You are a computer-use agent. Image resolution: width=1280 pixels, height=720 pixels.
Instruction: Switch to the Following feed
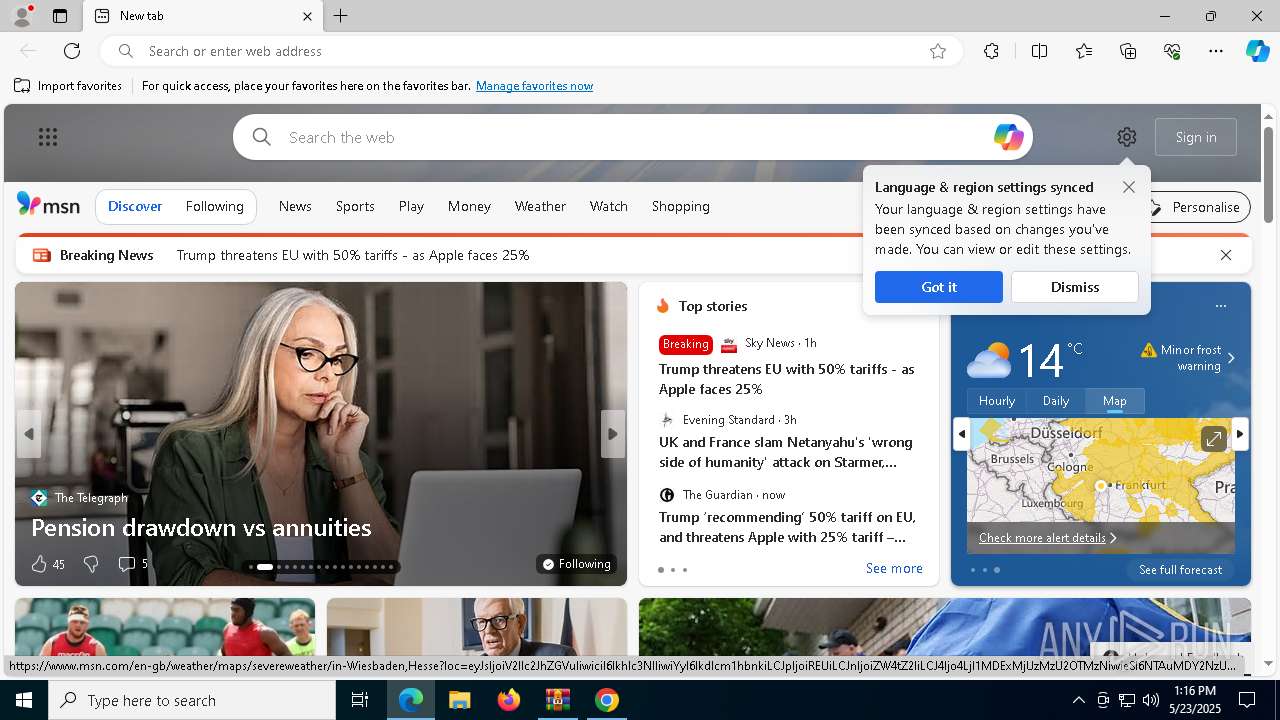pos(214,206)
